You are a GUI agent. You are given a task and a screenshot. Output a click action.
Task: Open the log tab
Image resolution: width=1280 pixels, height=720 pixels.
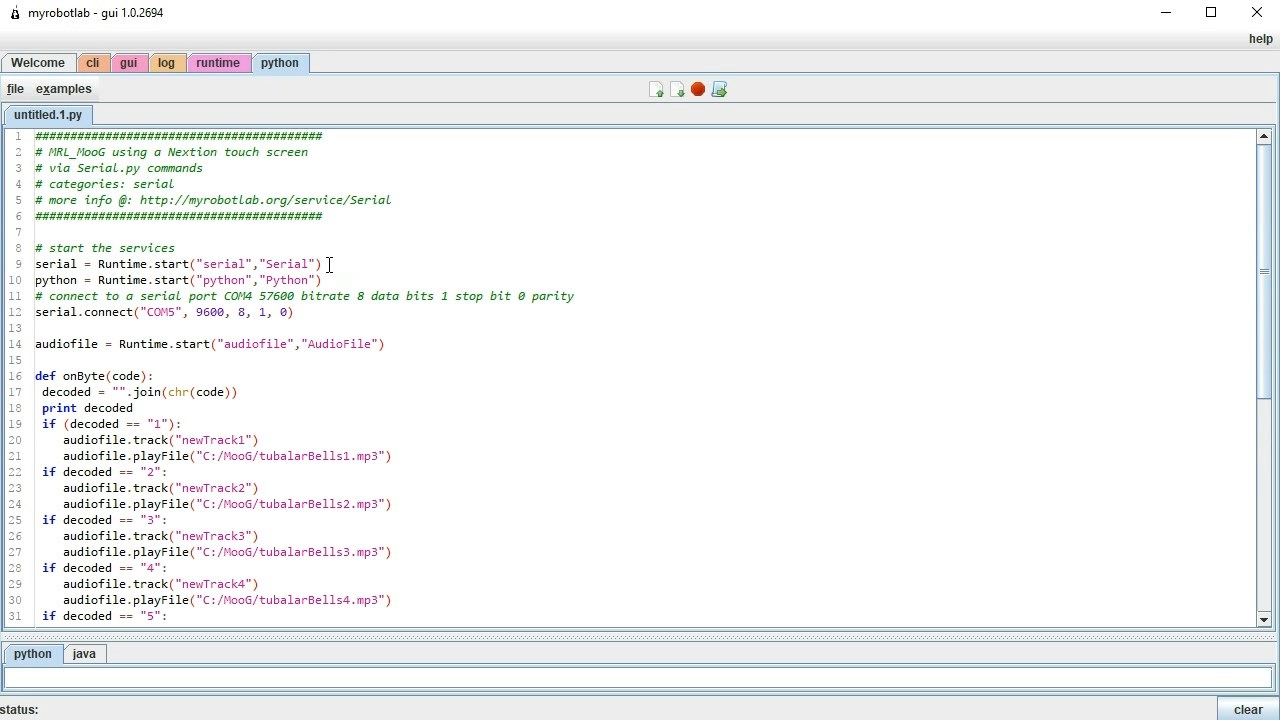click(166, 63)
